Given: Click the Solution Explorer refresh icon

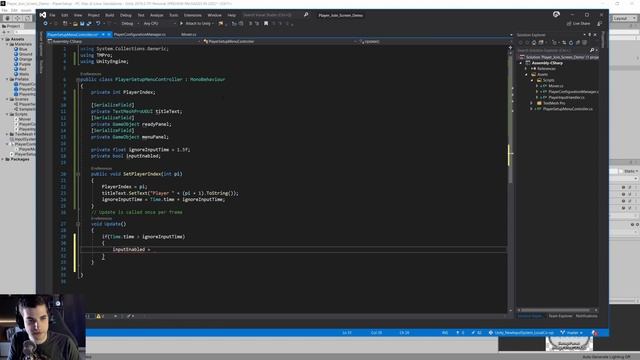Looking at the screenshot, I should pyautogui.click(x=571, y=42).
